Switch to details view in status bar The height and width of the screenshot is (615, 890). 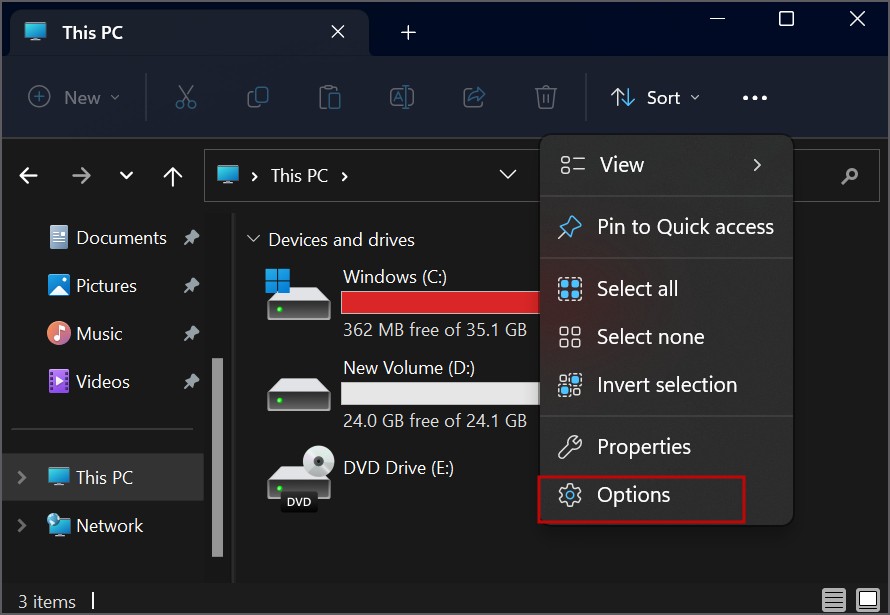click(x=834, y=600)
